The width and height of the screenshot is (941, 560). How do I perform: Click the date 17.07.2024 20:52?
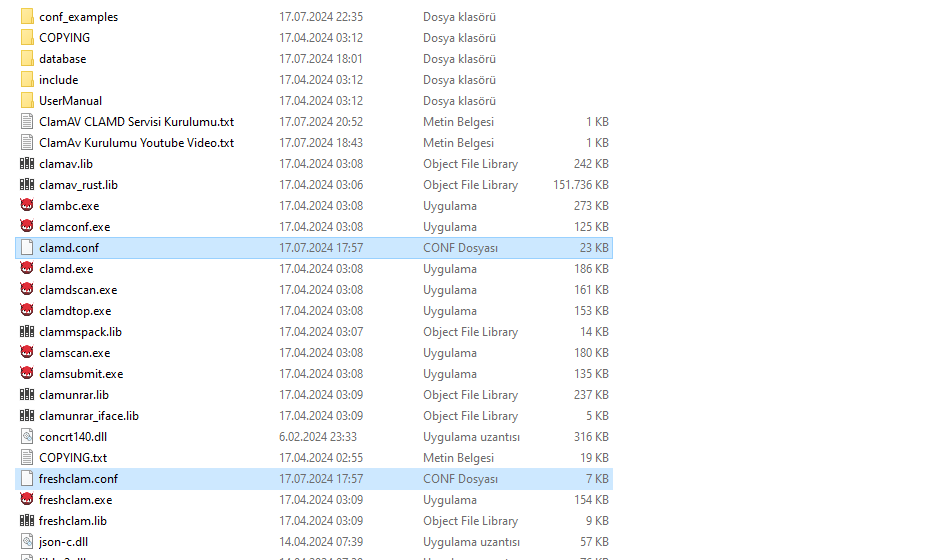click(x=321, y=122)
